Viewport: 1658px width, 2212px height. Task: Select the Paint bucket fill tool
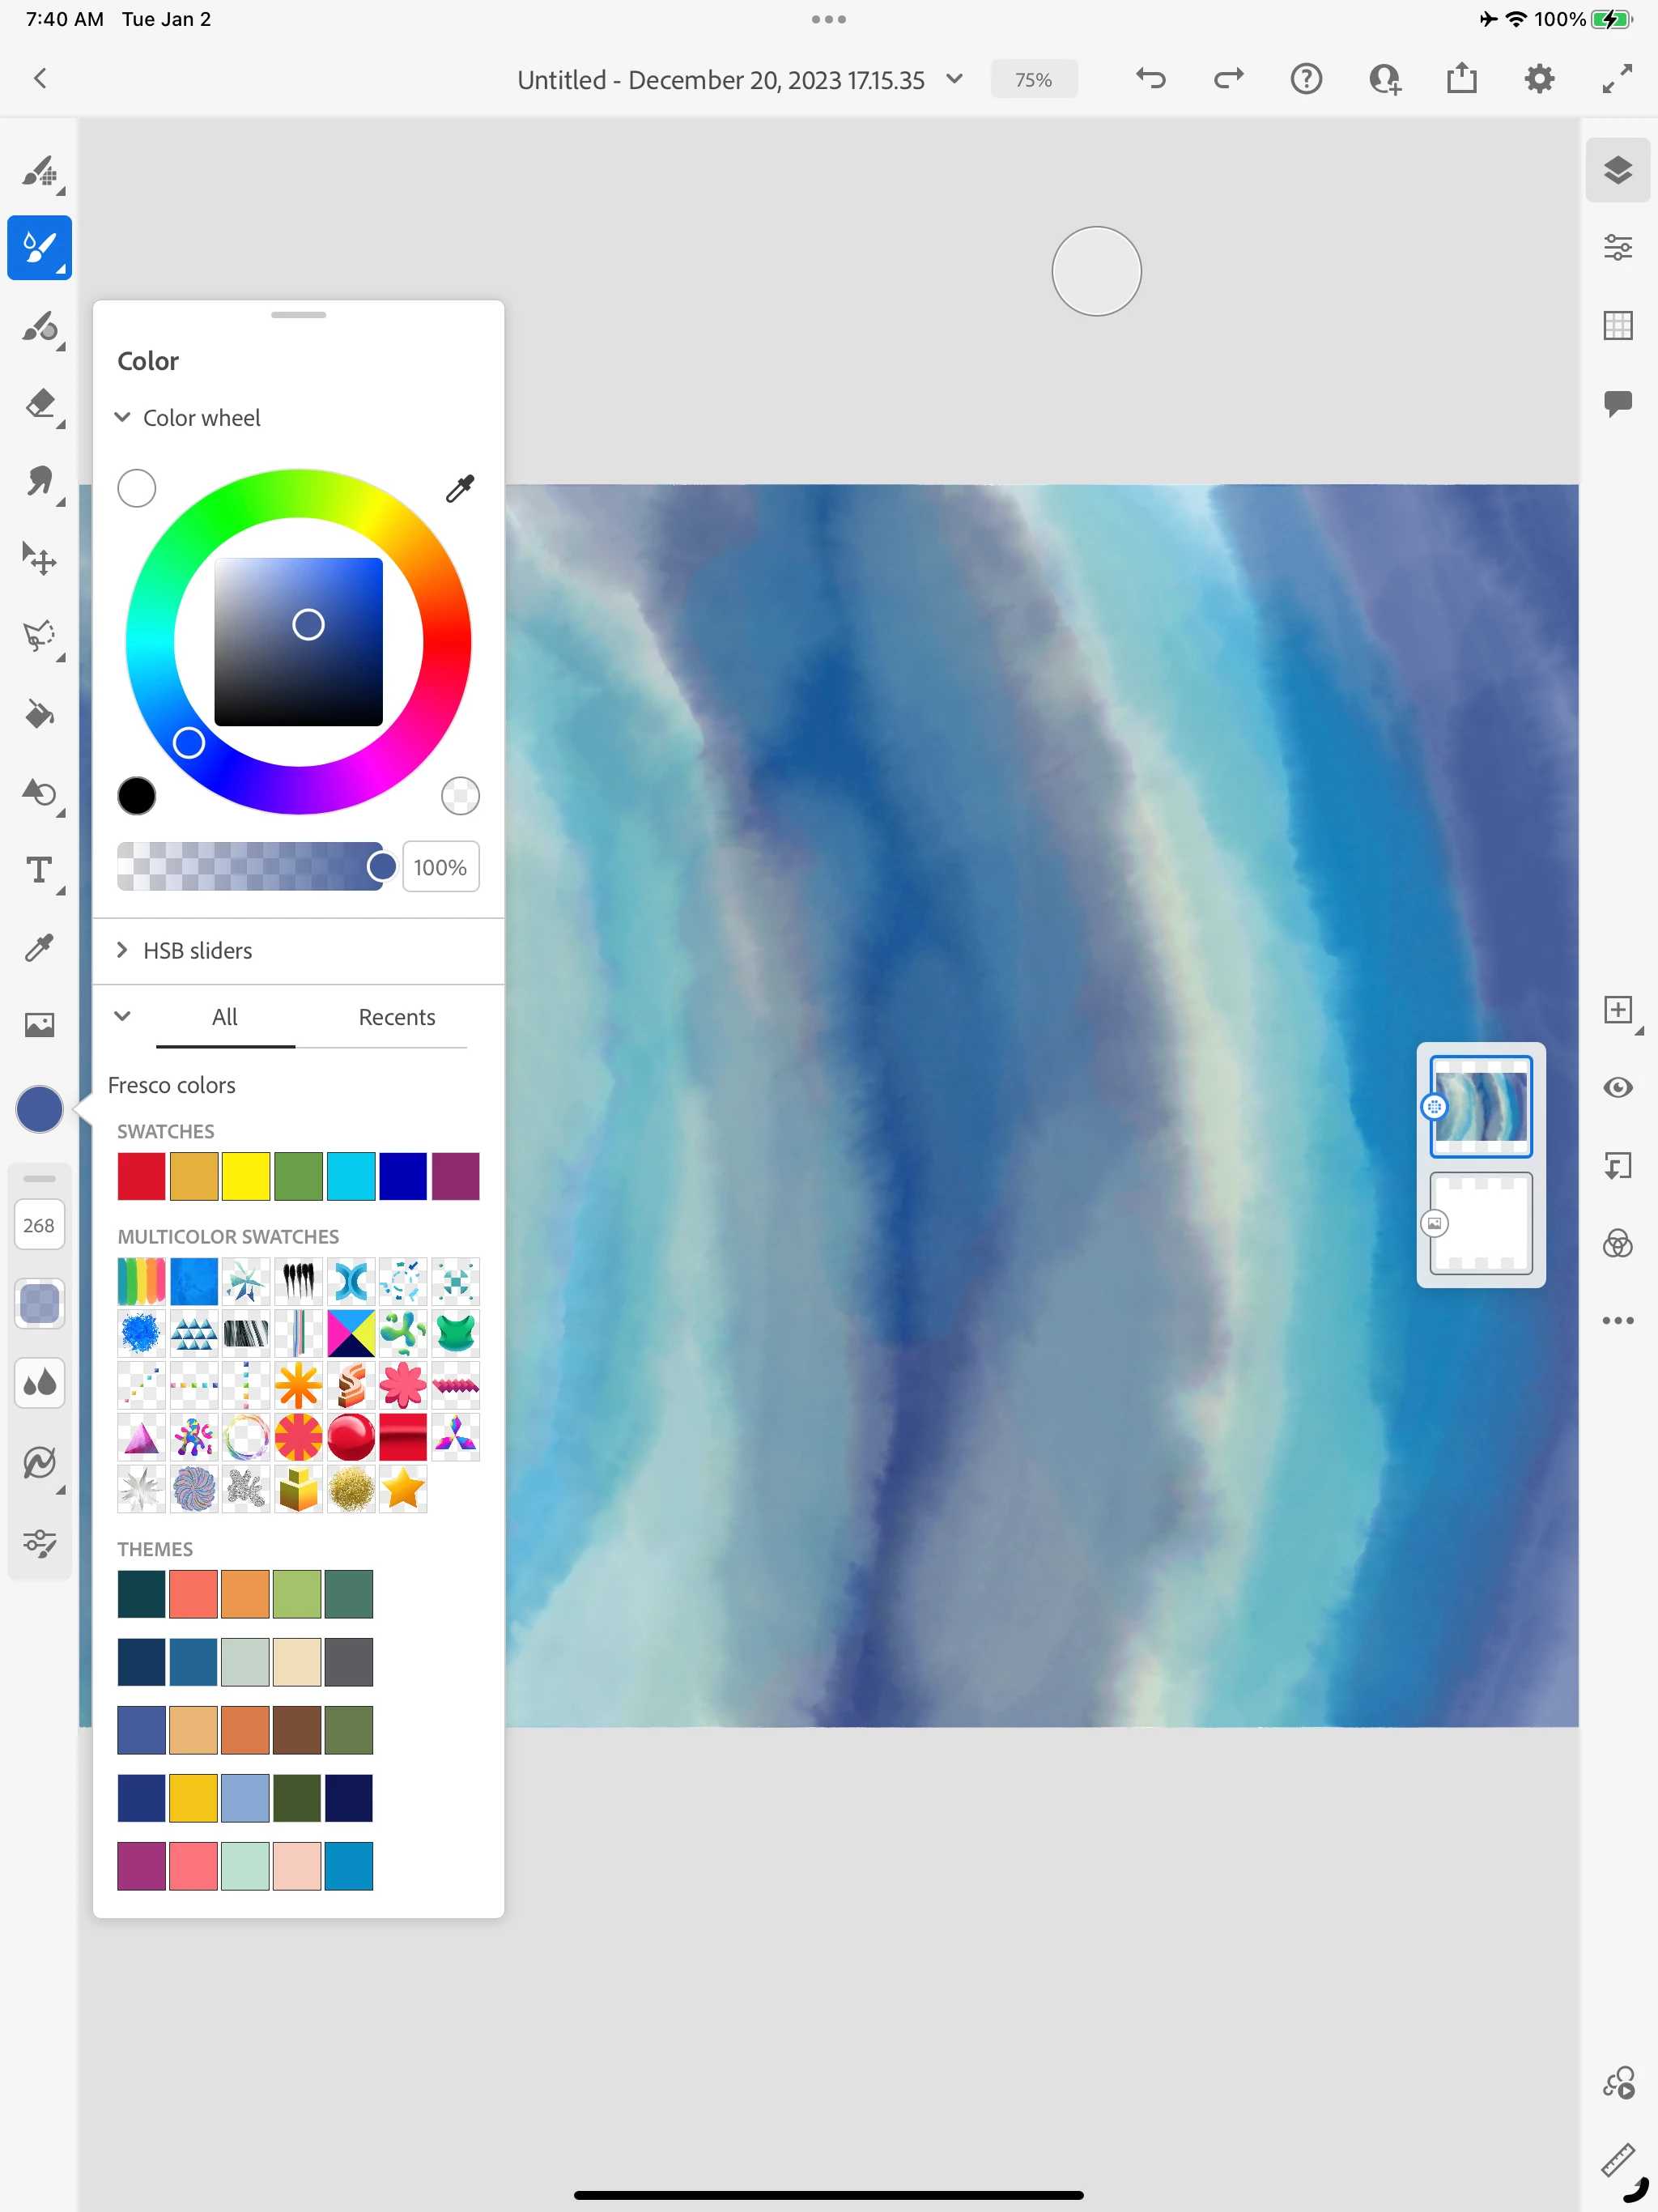pos(39,714)
